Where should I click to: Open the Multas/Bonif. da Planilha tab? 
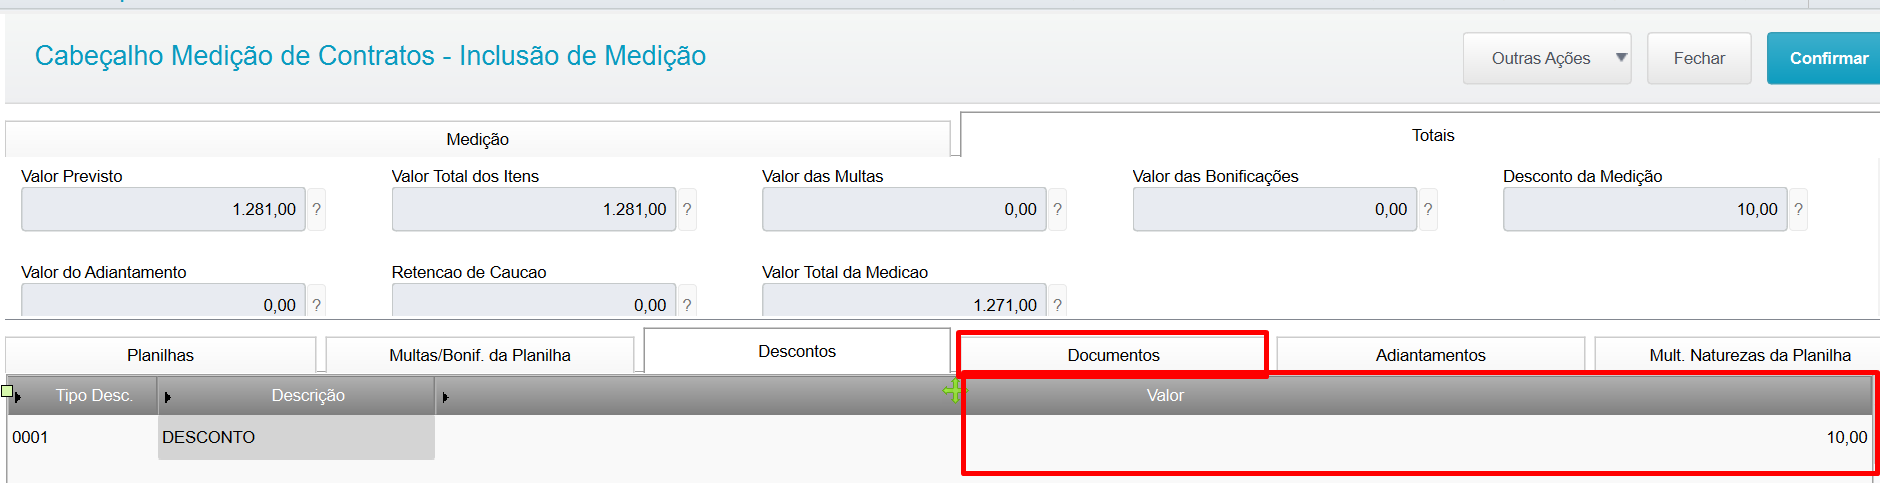point(480,355)
